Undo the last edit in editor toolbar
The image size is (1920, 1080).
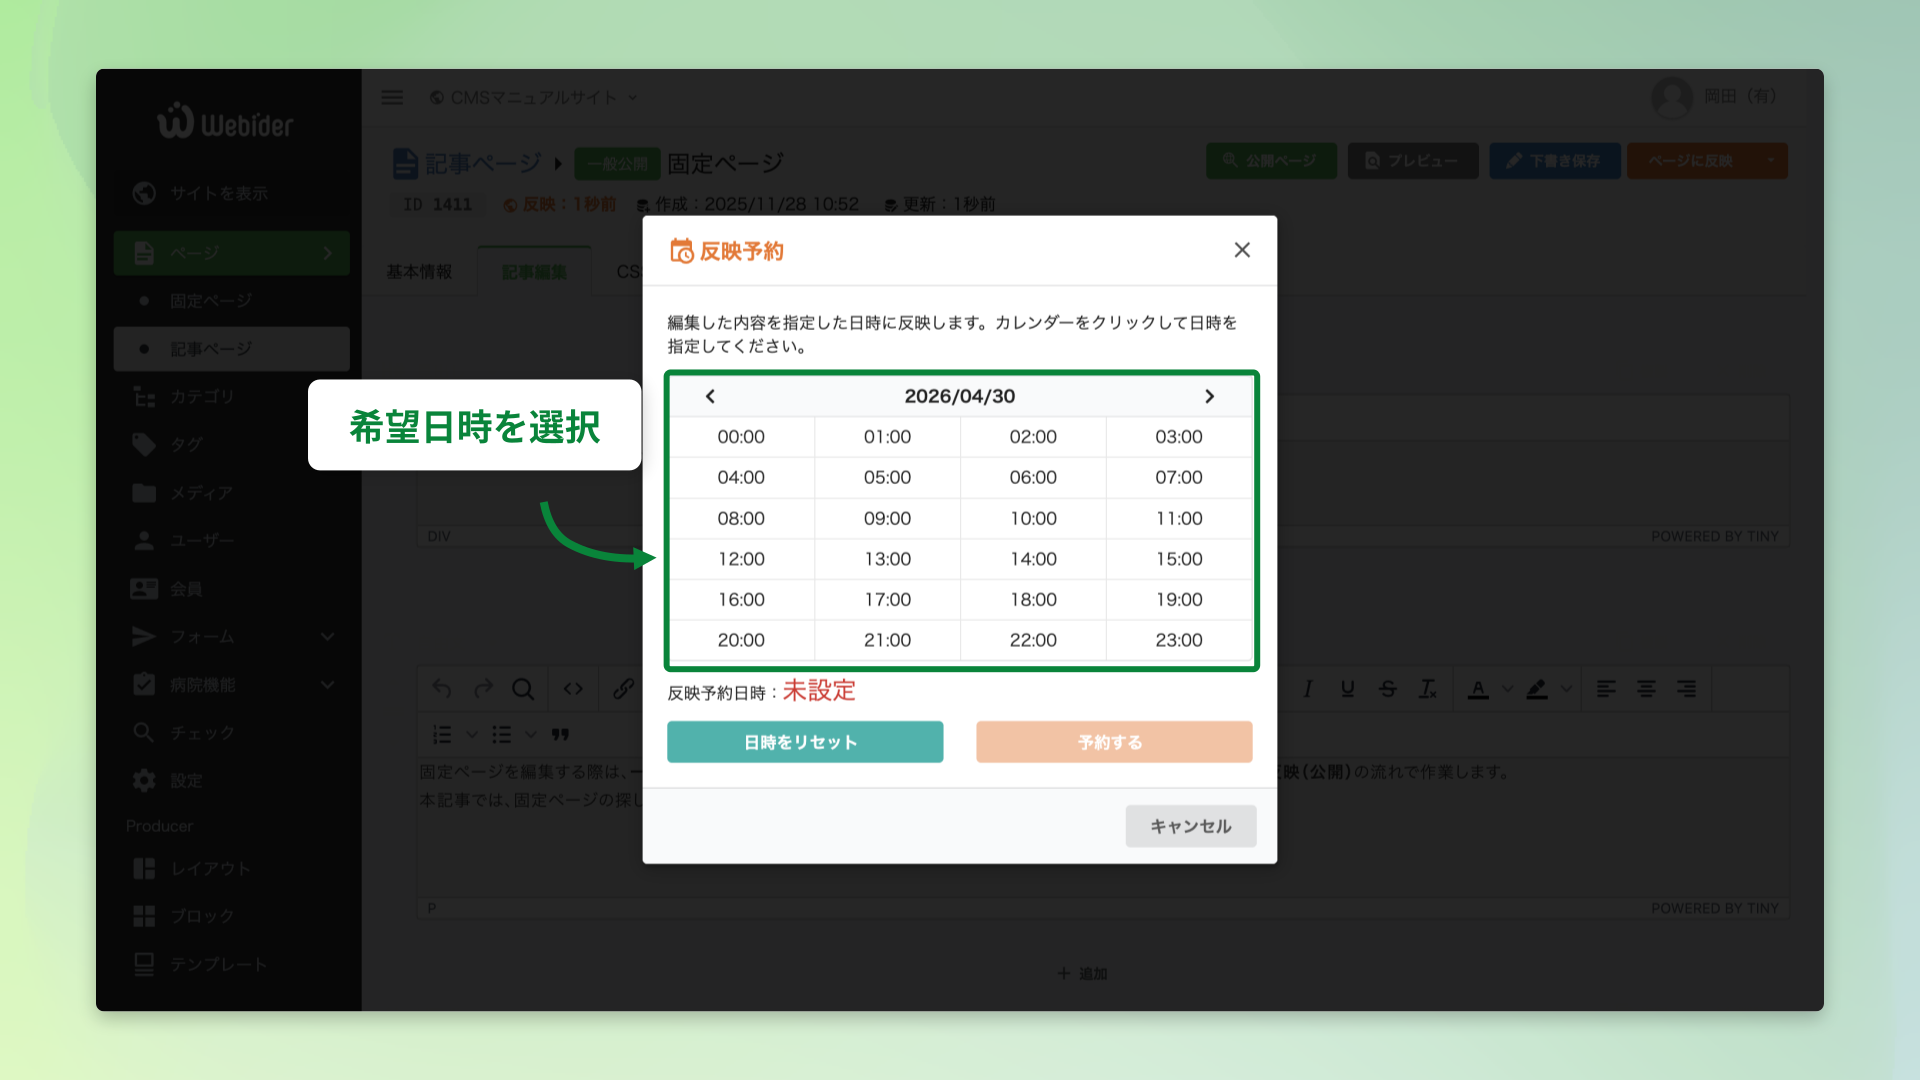pyautogui.click(x=442, y=689)
